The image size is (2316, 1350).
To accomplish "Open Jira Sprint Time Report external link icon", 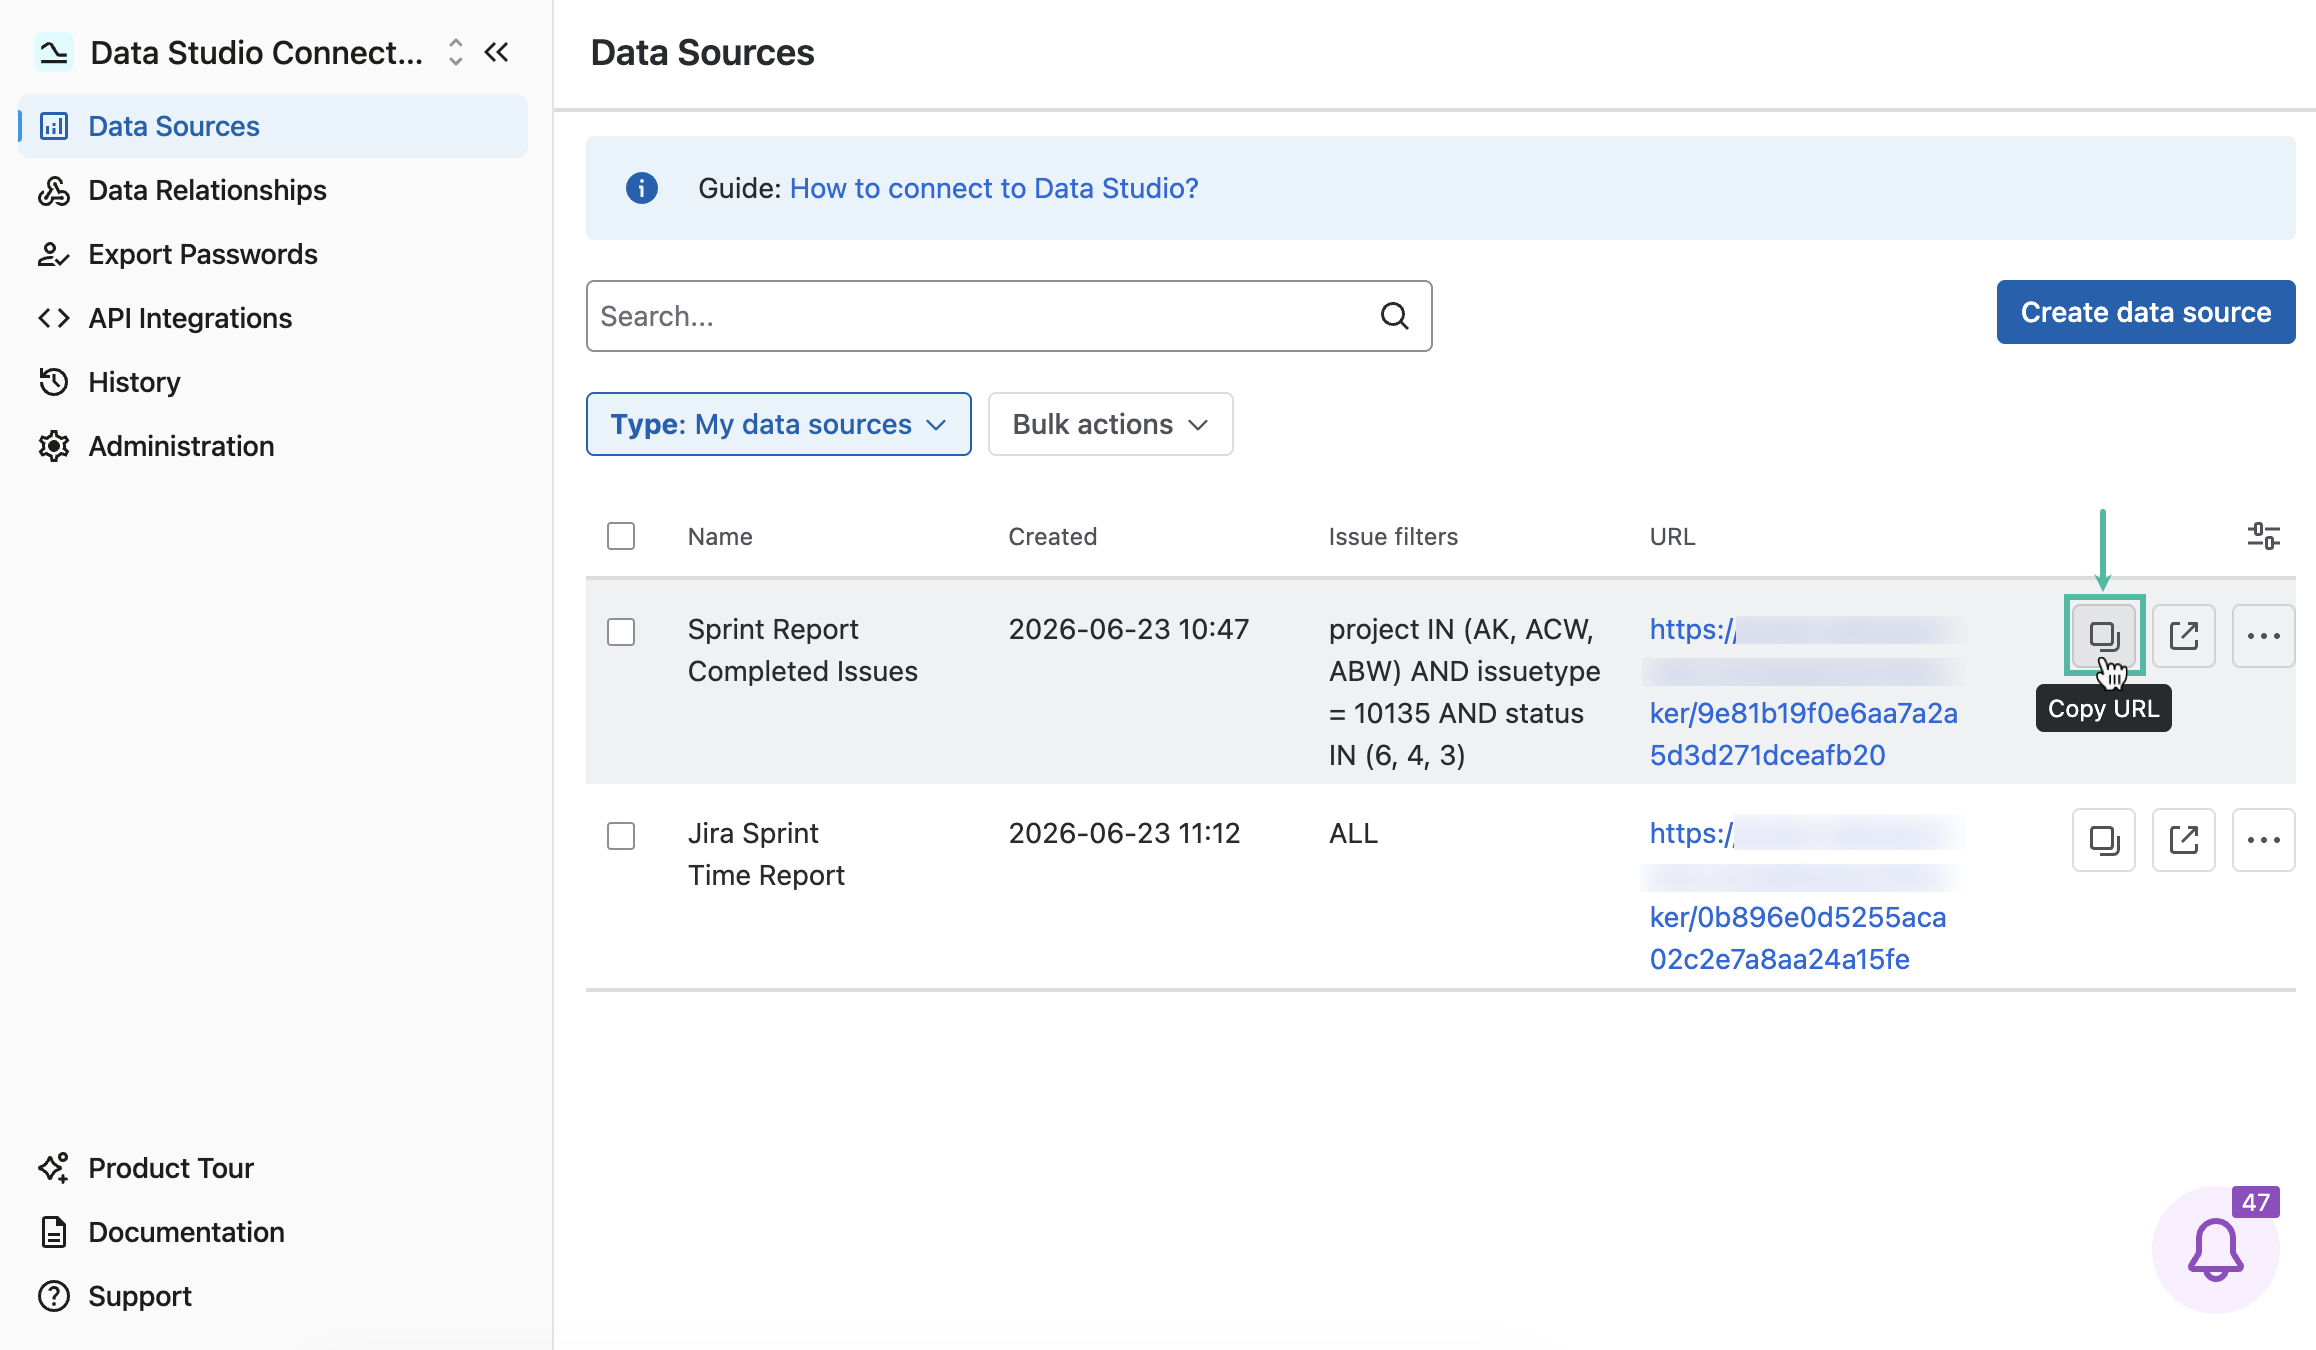I will [2184, 840].
